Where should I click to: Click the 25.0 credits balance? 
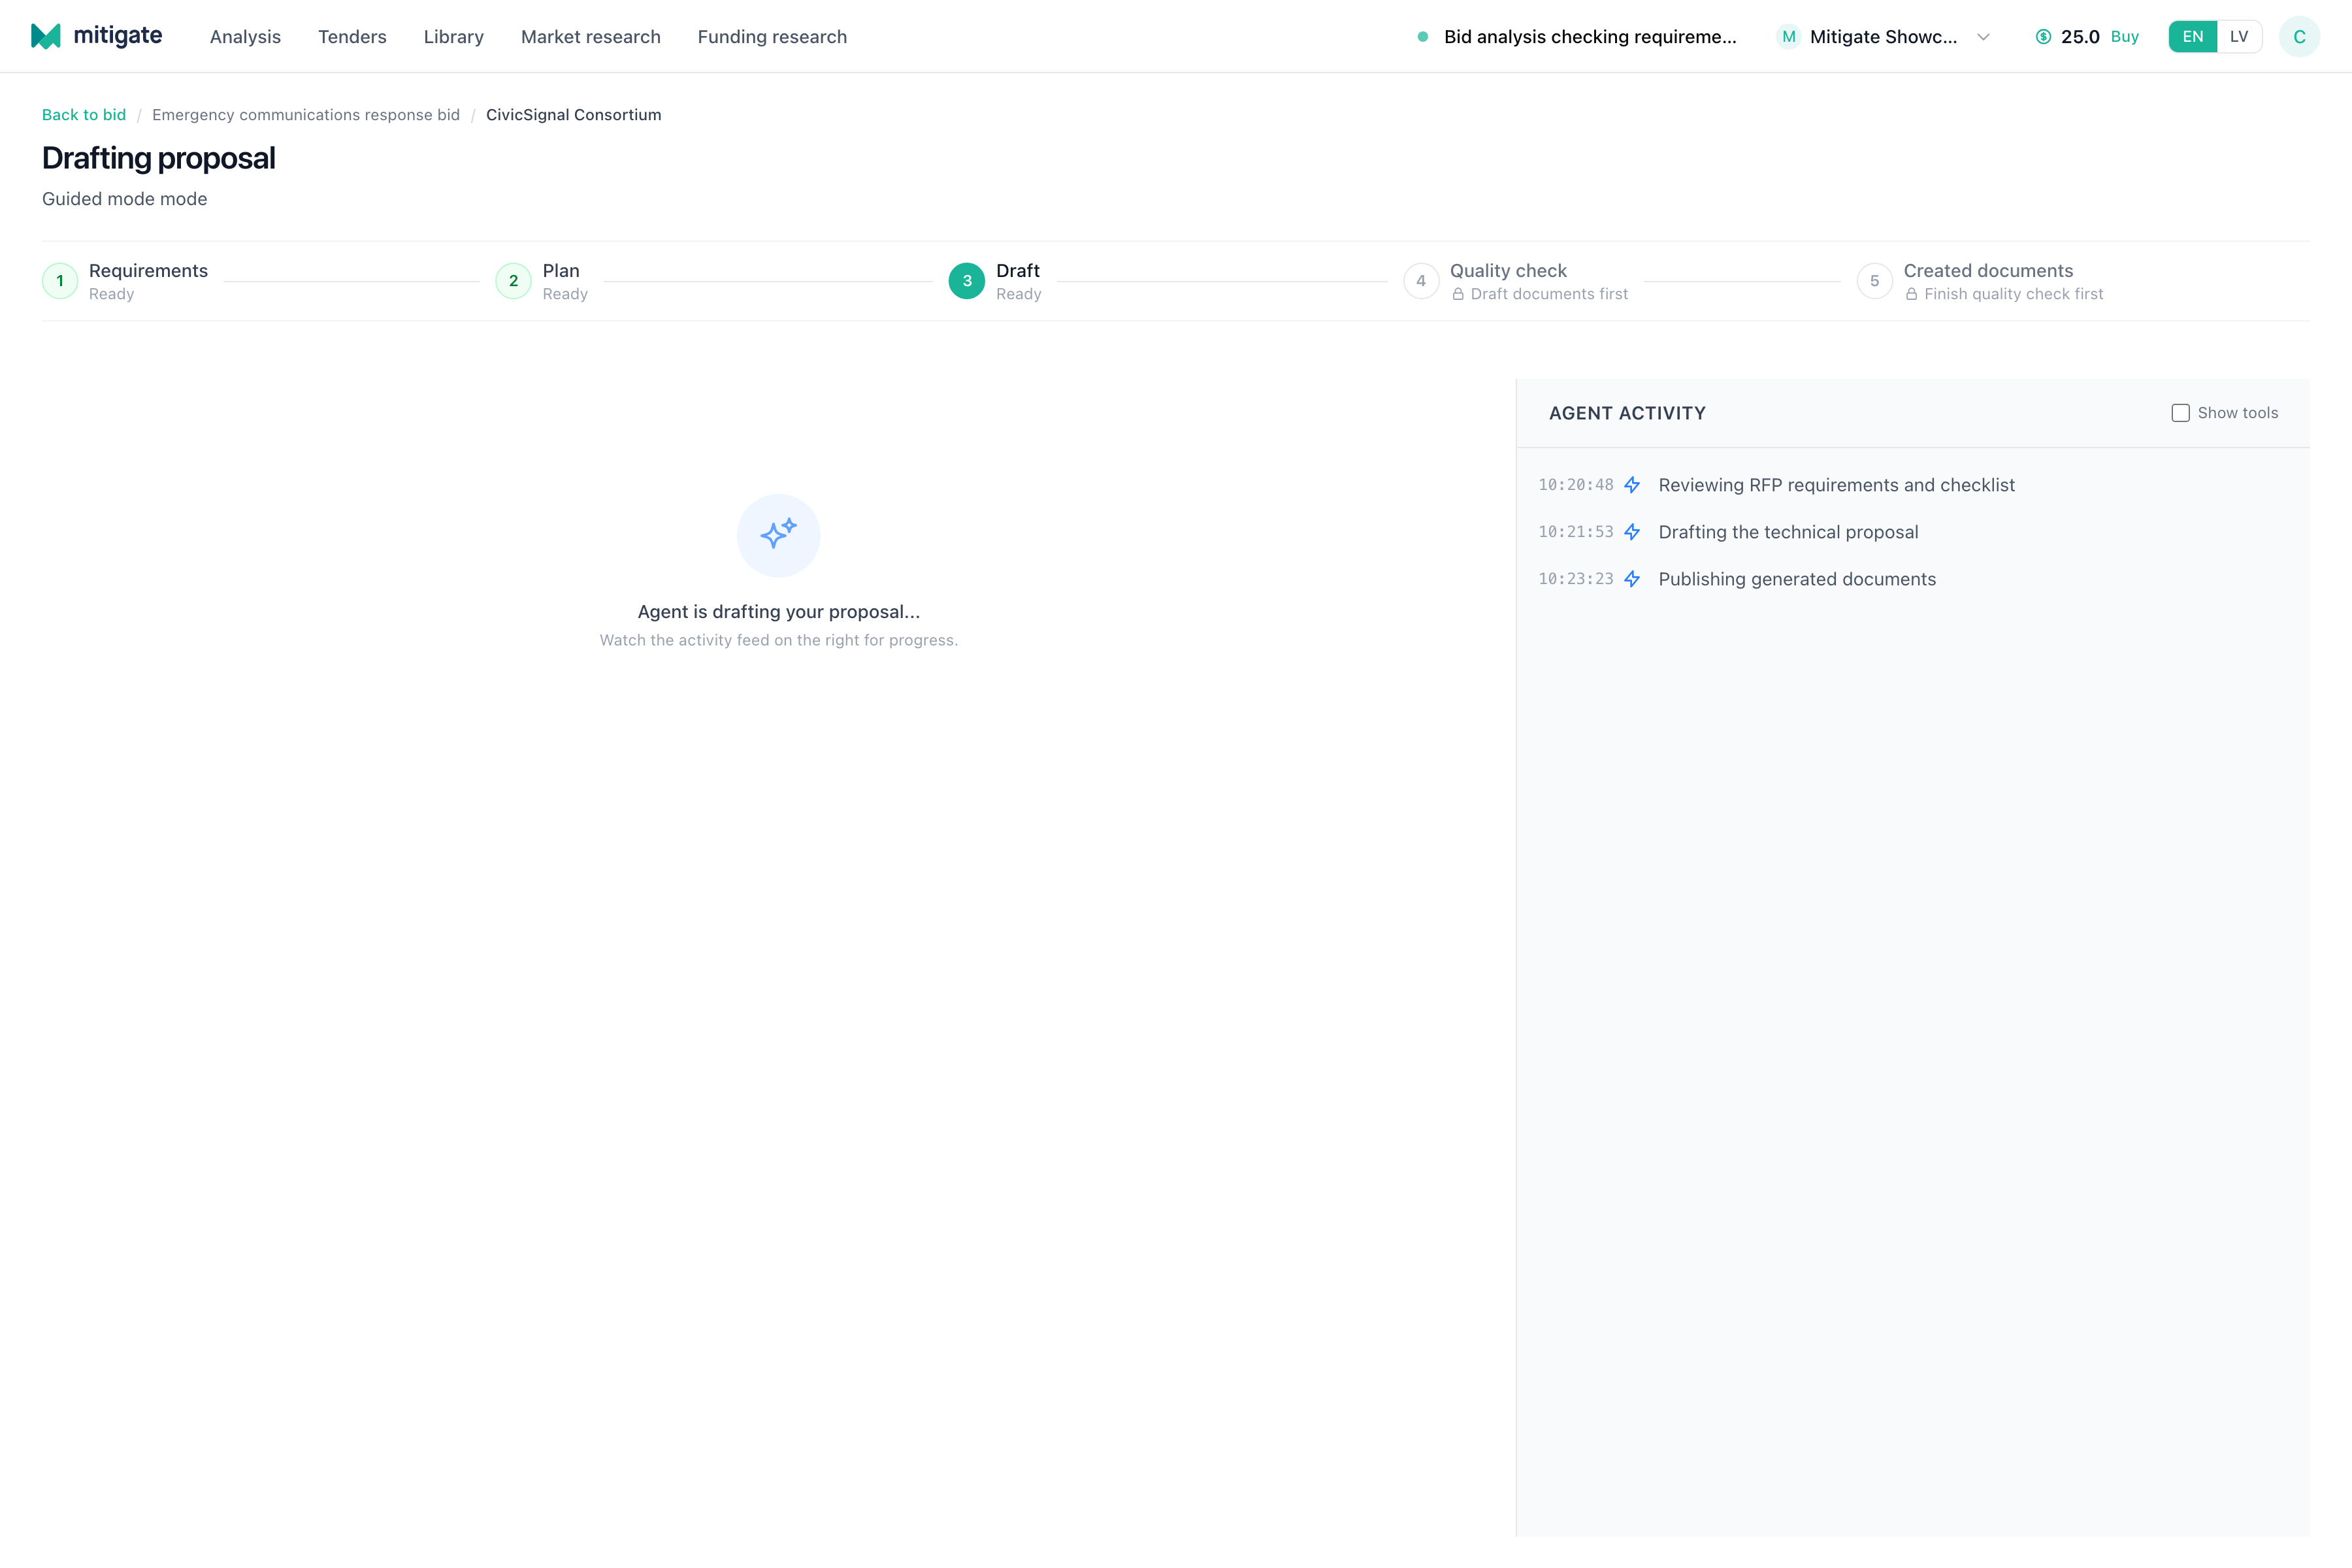pyautogui.click(x=2080, y=37)
